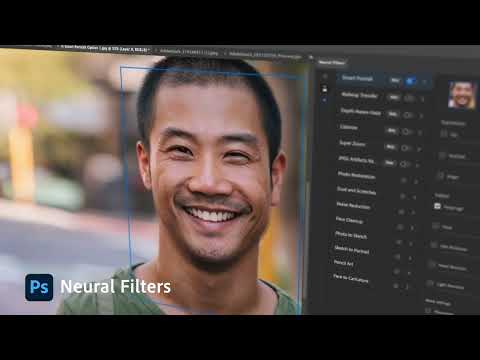Check the Head direction checkbox
Viewport: 480px width, 360px height.
[x=432, y=265]
